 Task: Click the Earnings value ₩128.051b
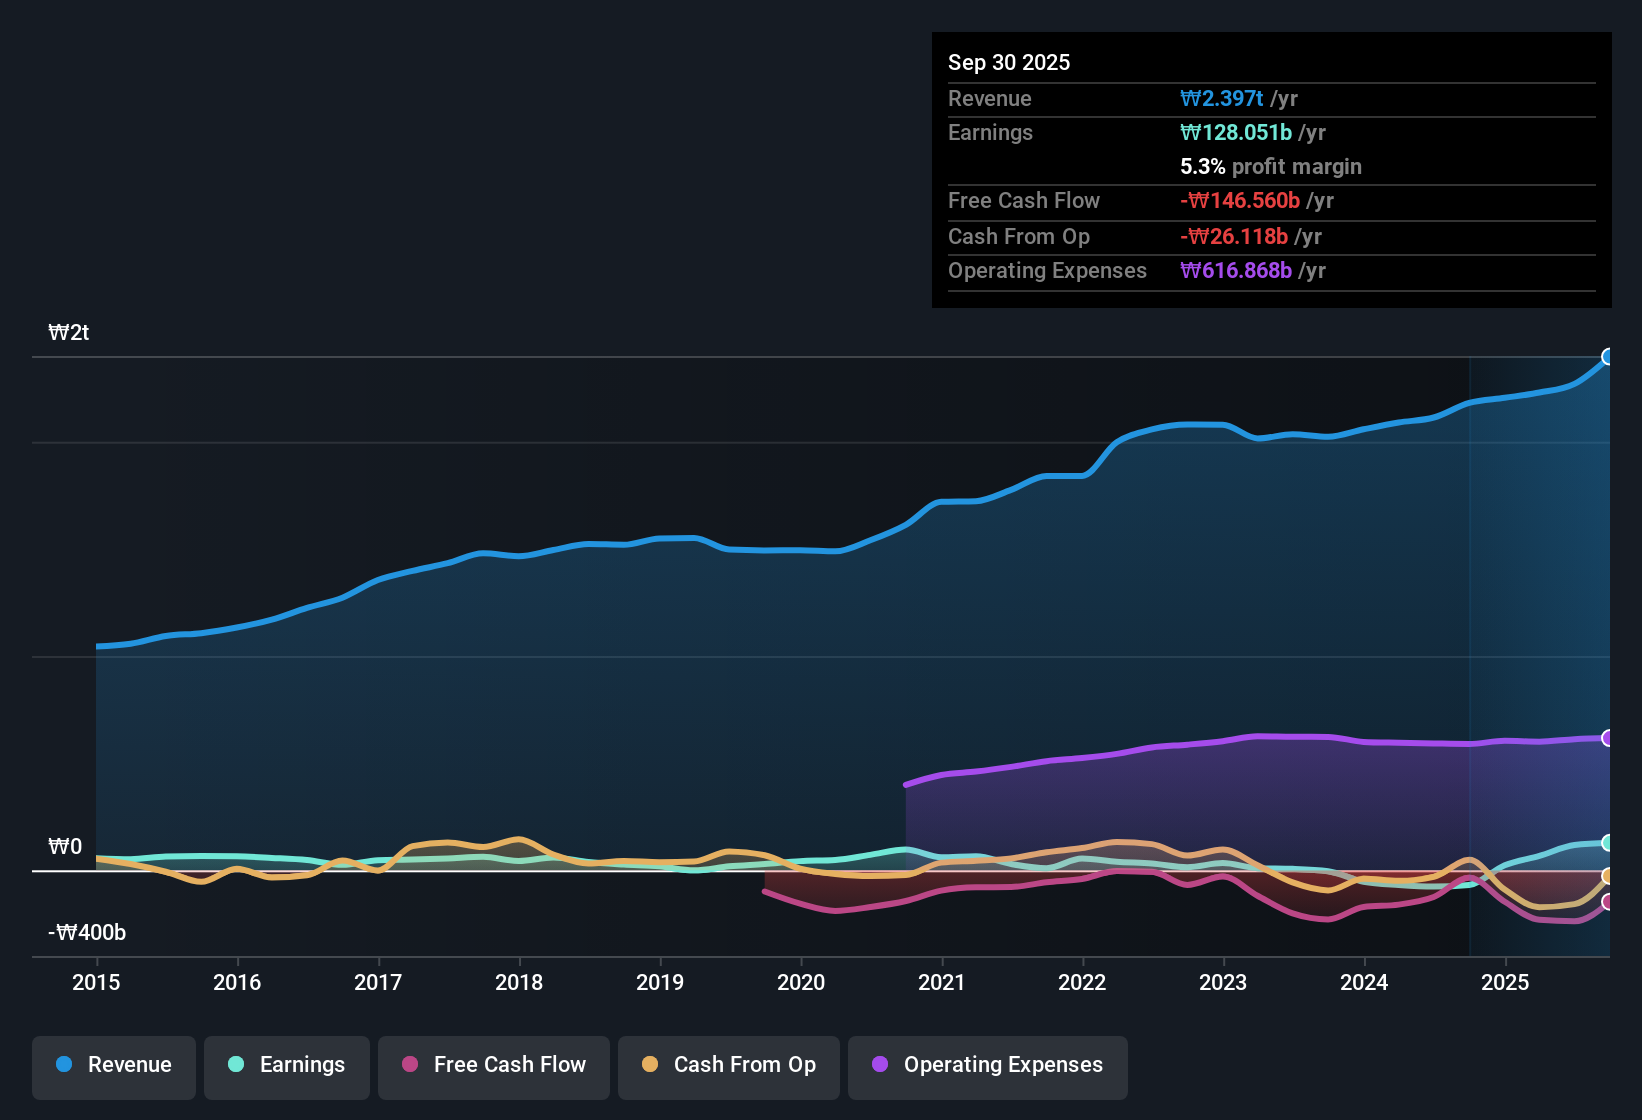[x=1237, y=132]
